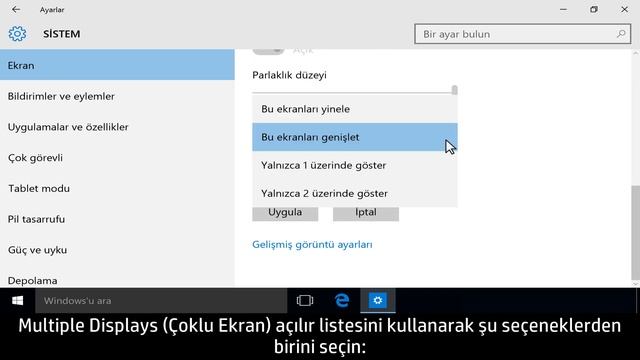Launch Microsoft Edge from taskbar
Viewport: 640px width, 360px height.
(342, 301)
